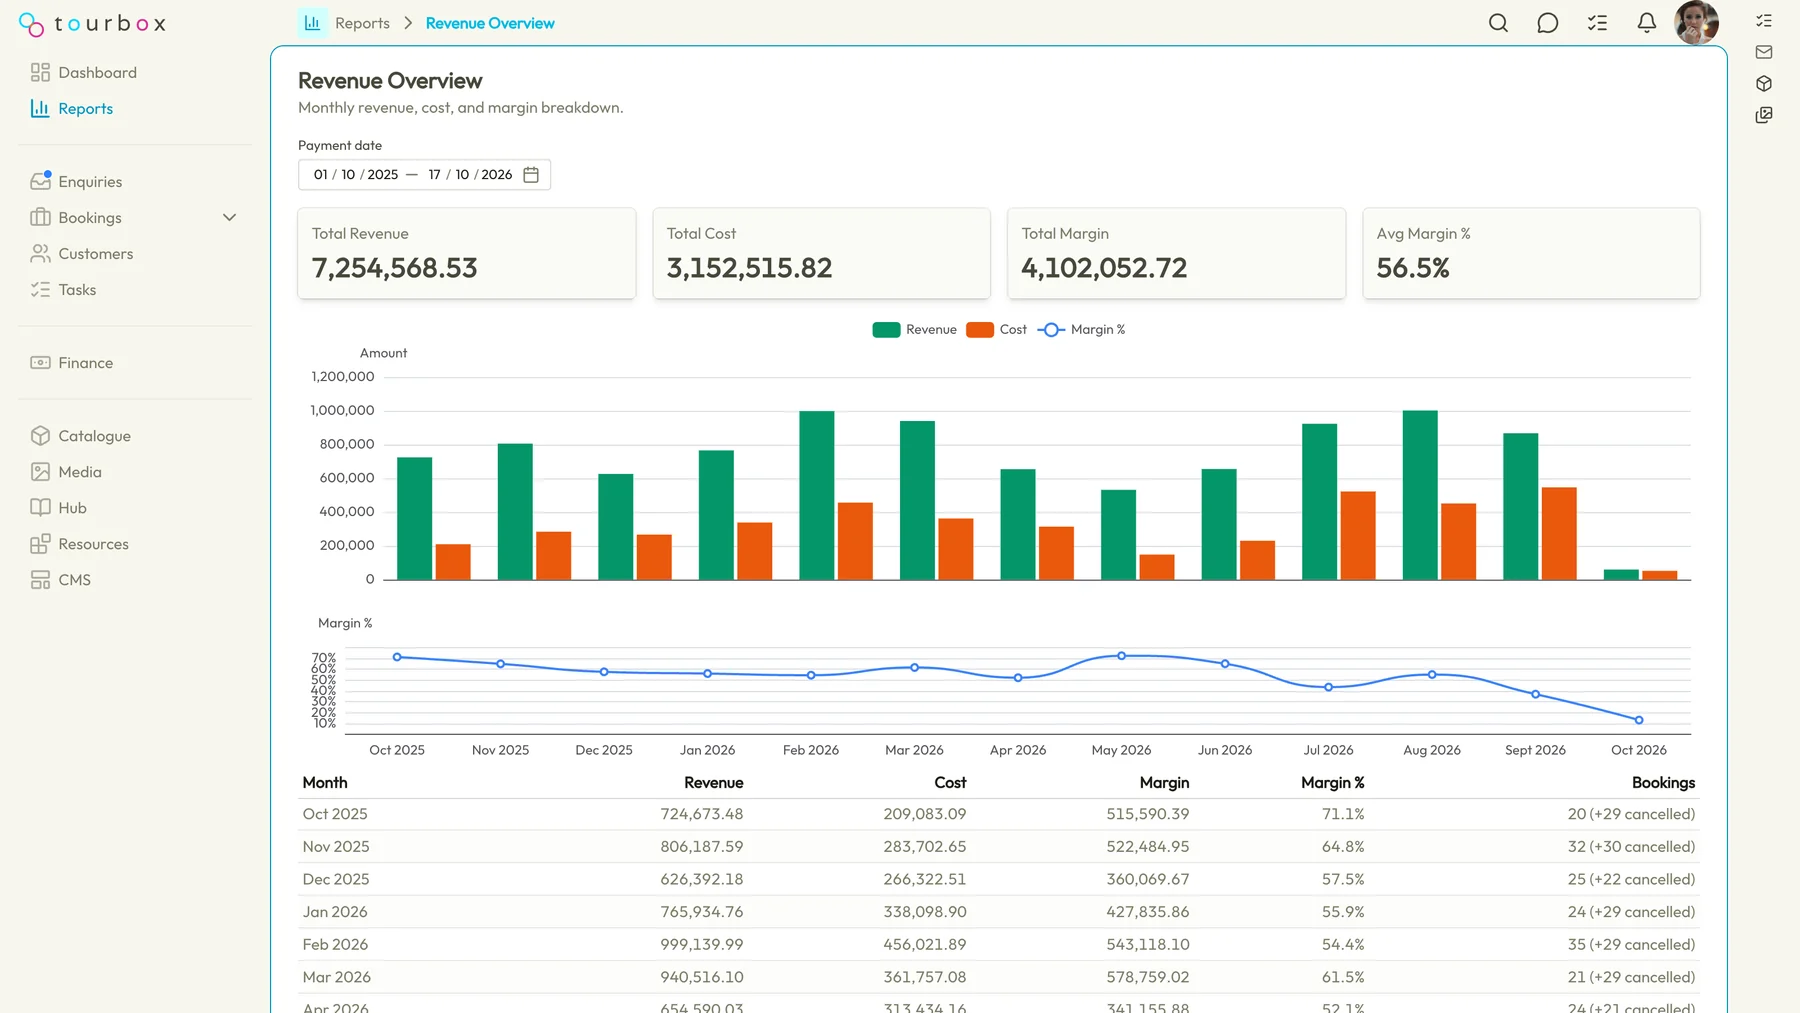Viewport: 1800px width, 1013px height.
Task: Click the Month column header
Action: 325,783
